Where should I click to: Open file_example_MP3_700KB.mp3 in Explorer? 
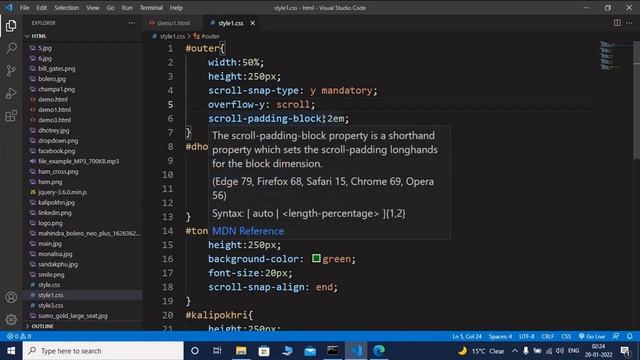(x=78, y=161)
